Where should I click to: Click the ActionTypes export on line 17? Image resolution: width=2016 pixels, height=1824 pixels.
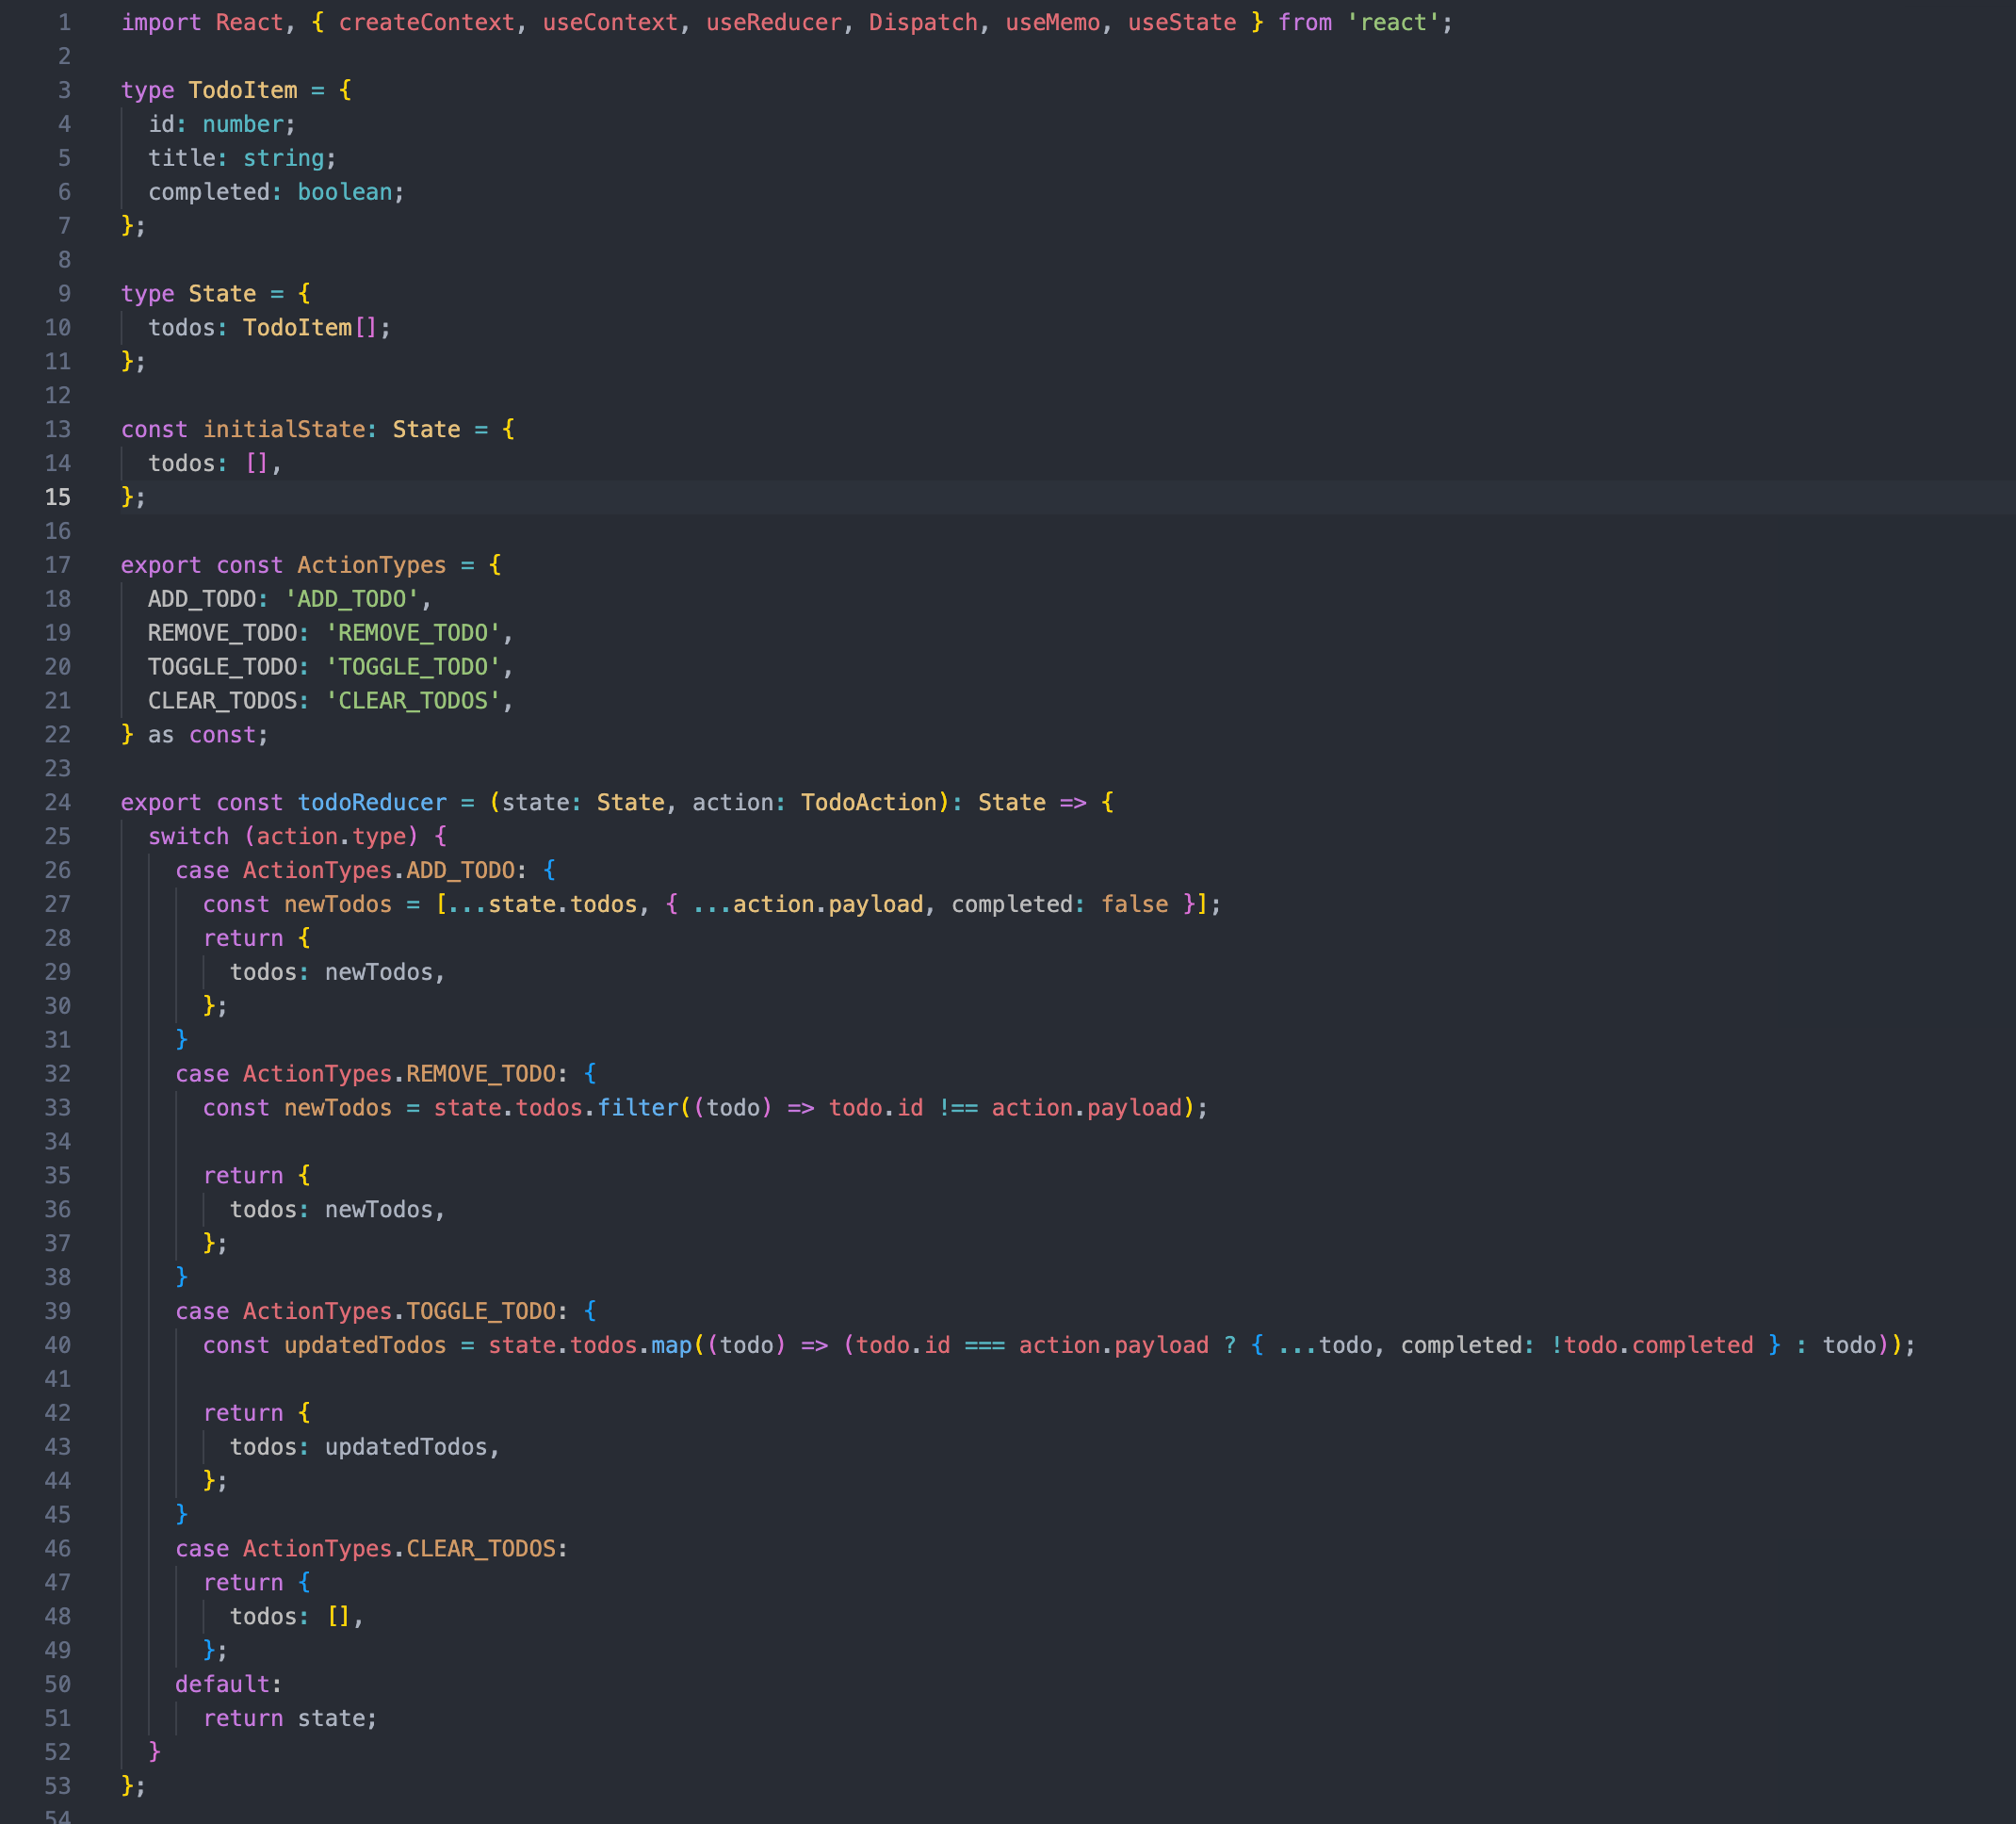coord(371,565)
